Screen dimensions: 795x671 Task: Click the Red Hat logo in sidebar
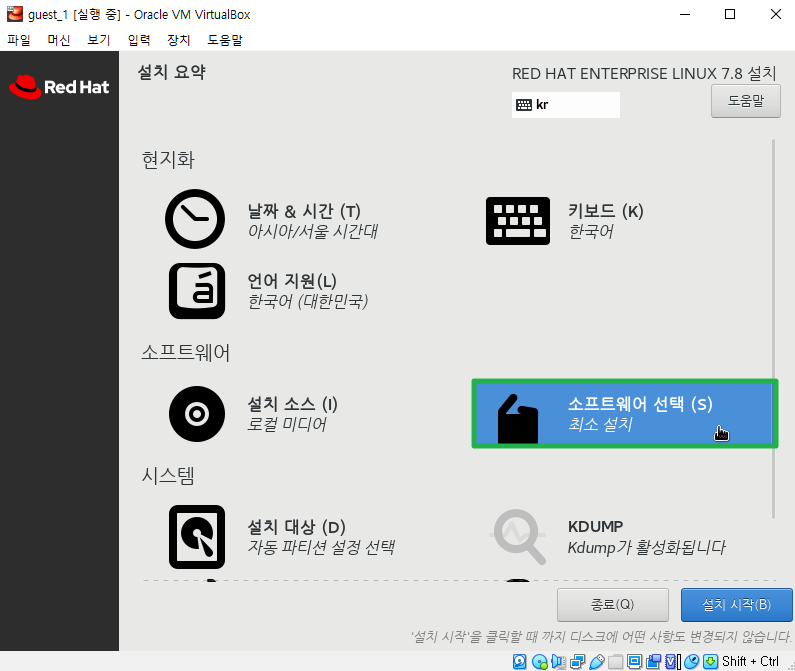tap(59, 87)
